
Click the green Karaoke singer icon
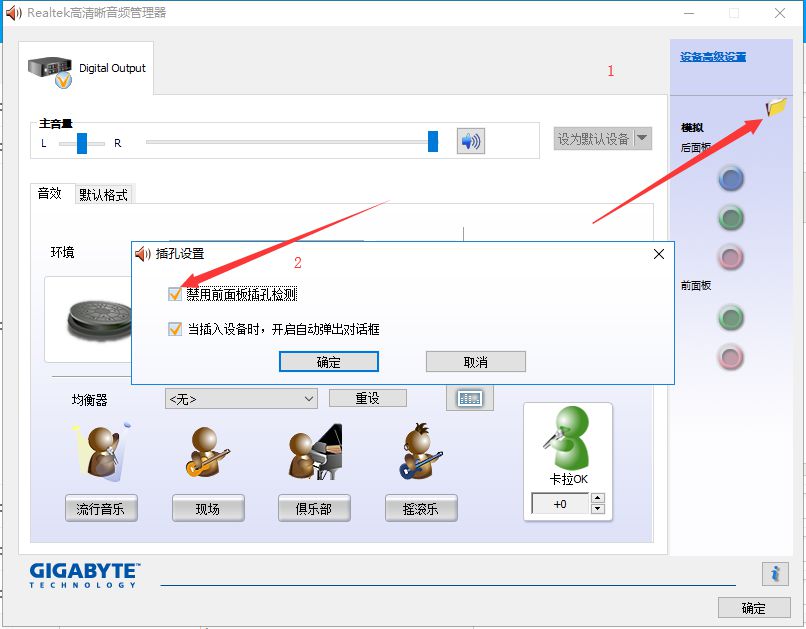[568, 438]
